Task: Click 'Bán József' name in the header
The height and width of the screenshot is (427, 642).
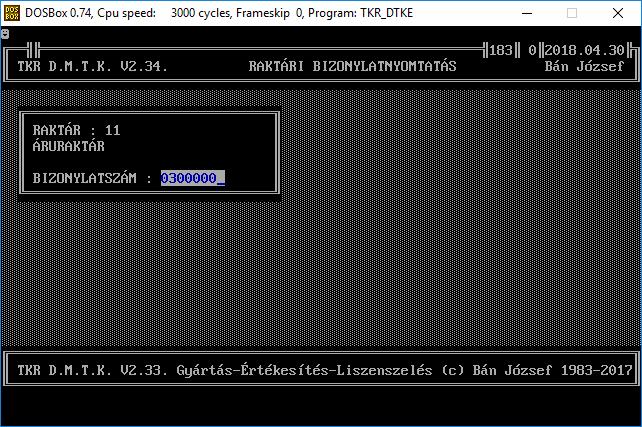Action: 584,66
